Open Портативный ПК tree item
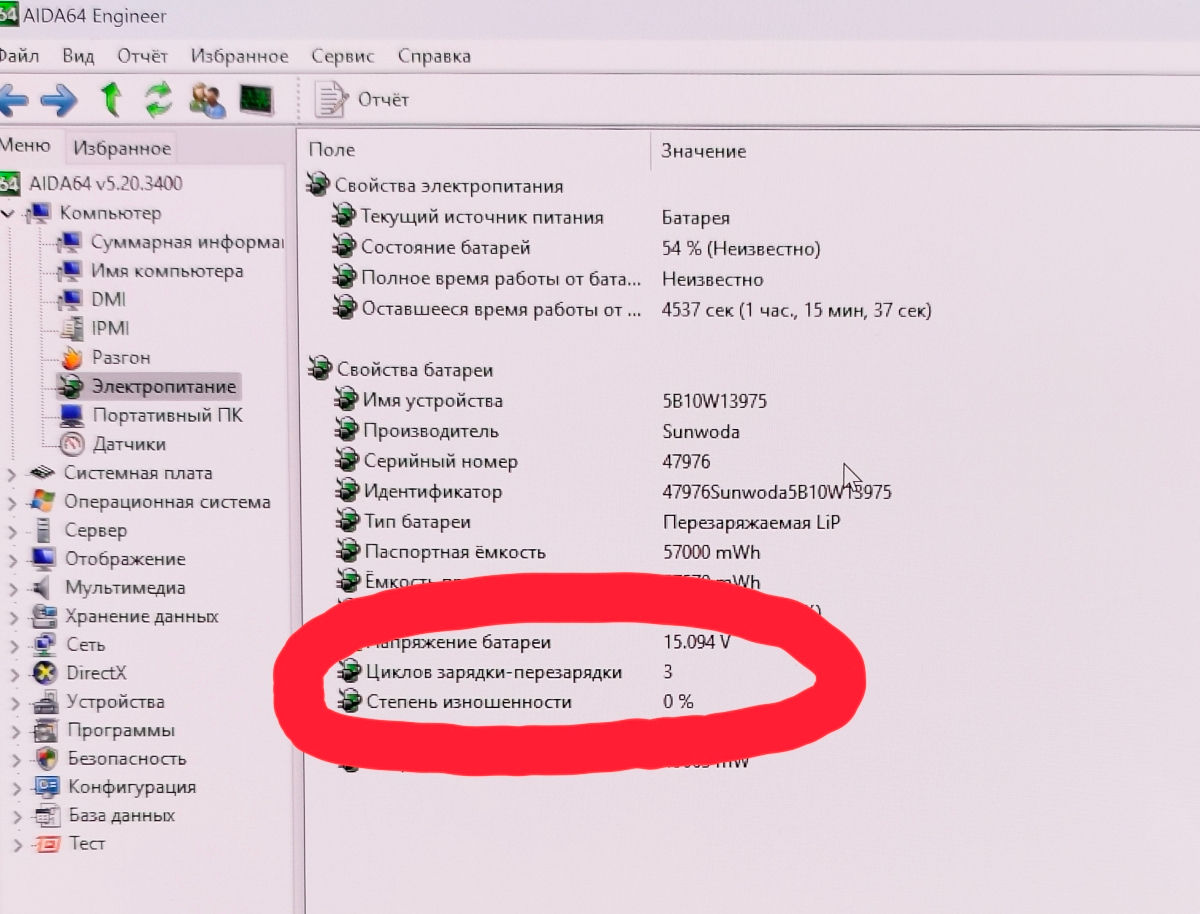 coord(167,415)
